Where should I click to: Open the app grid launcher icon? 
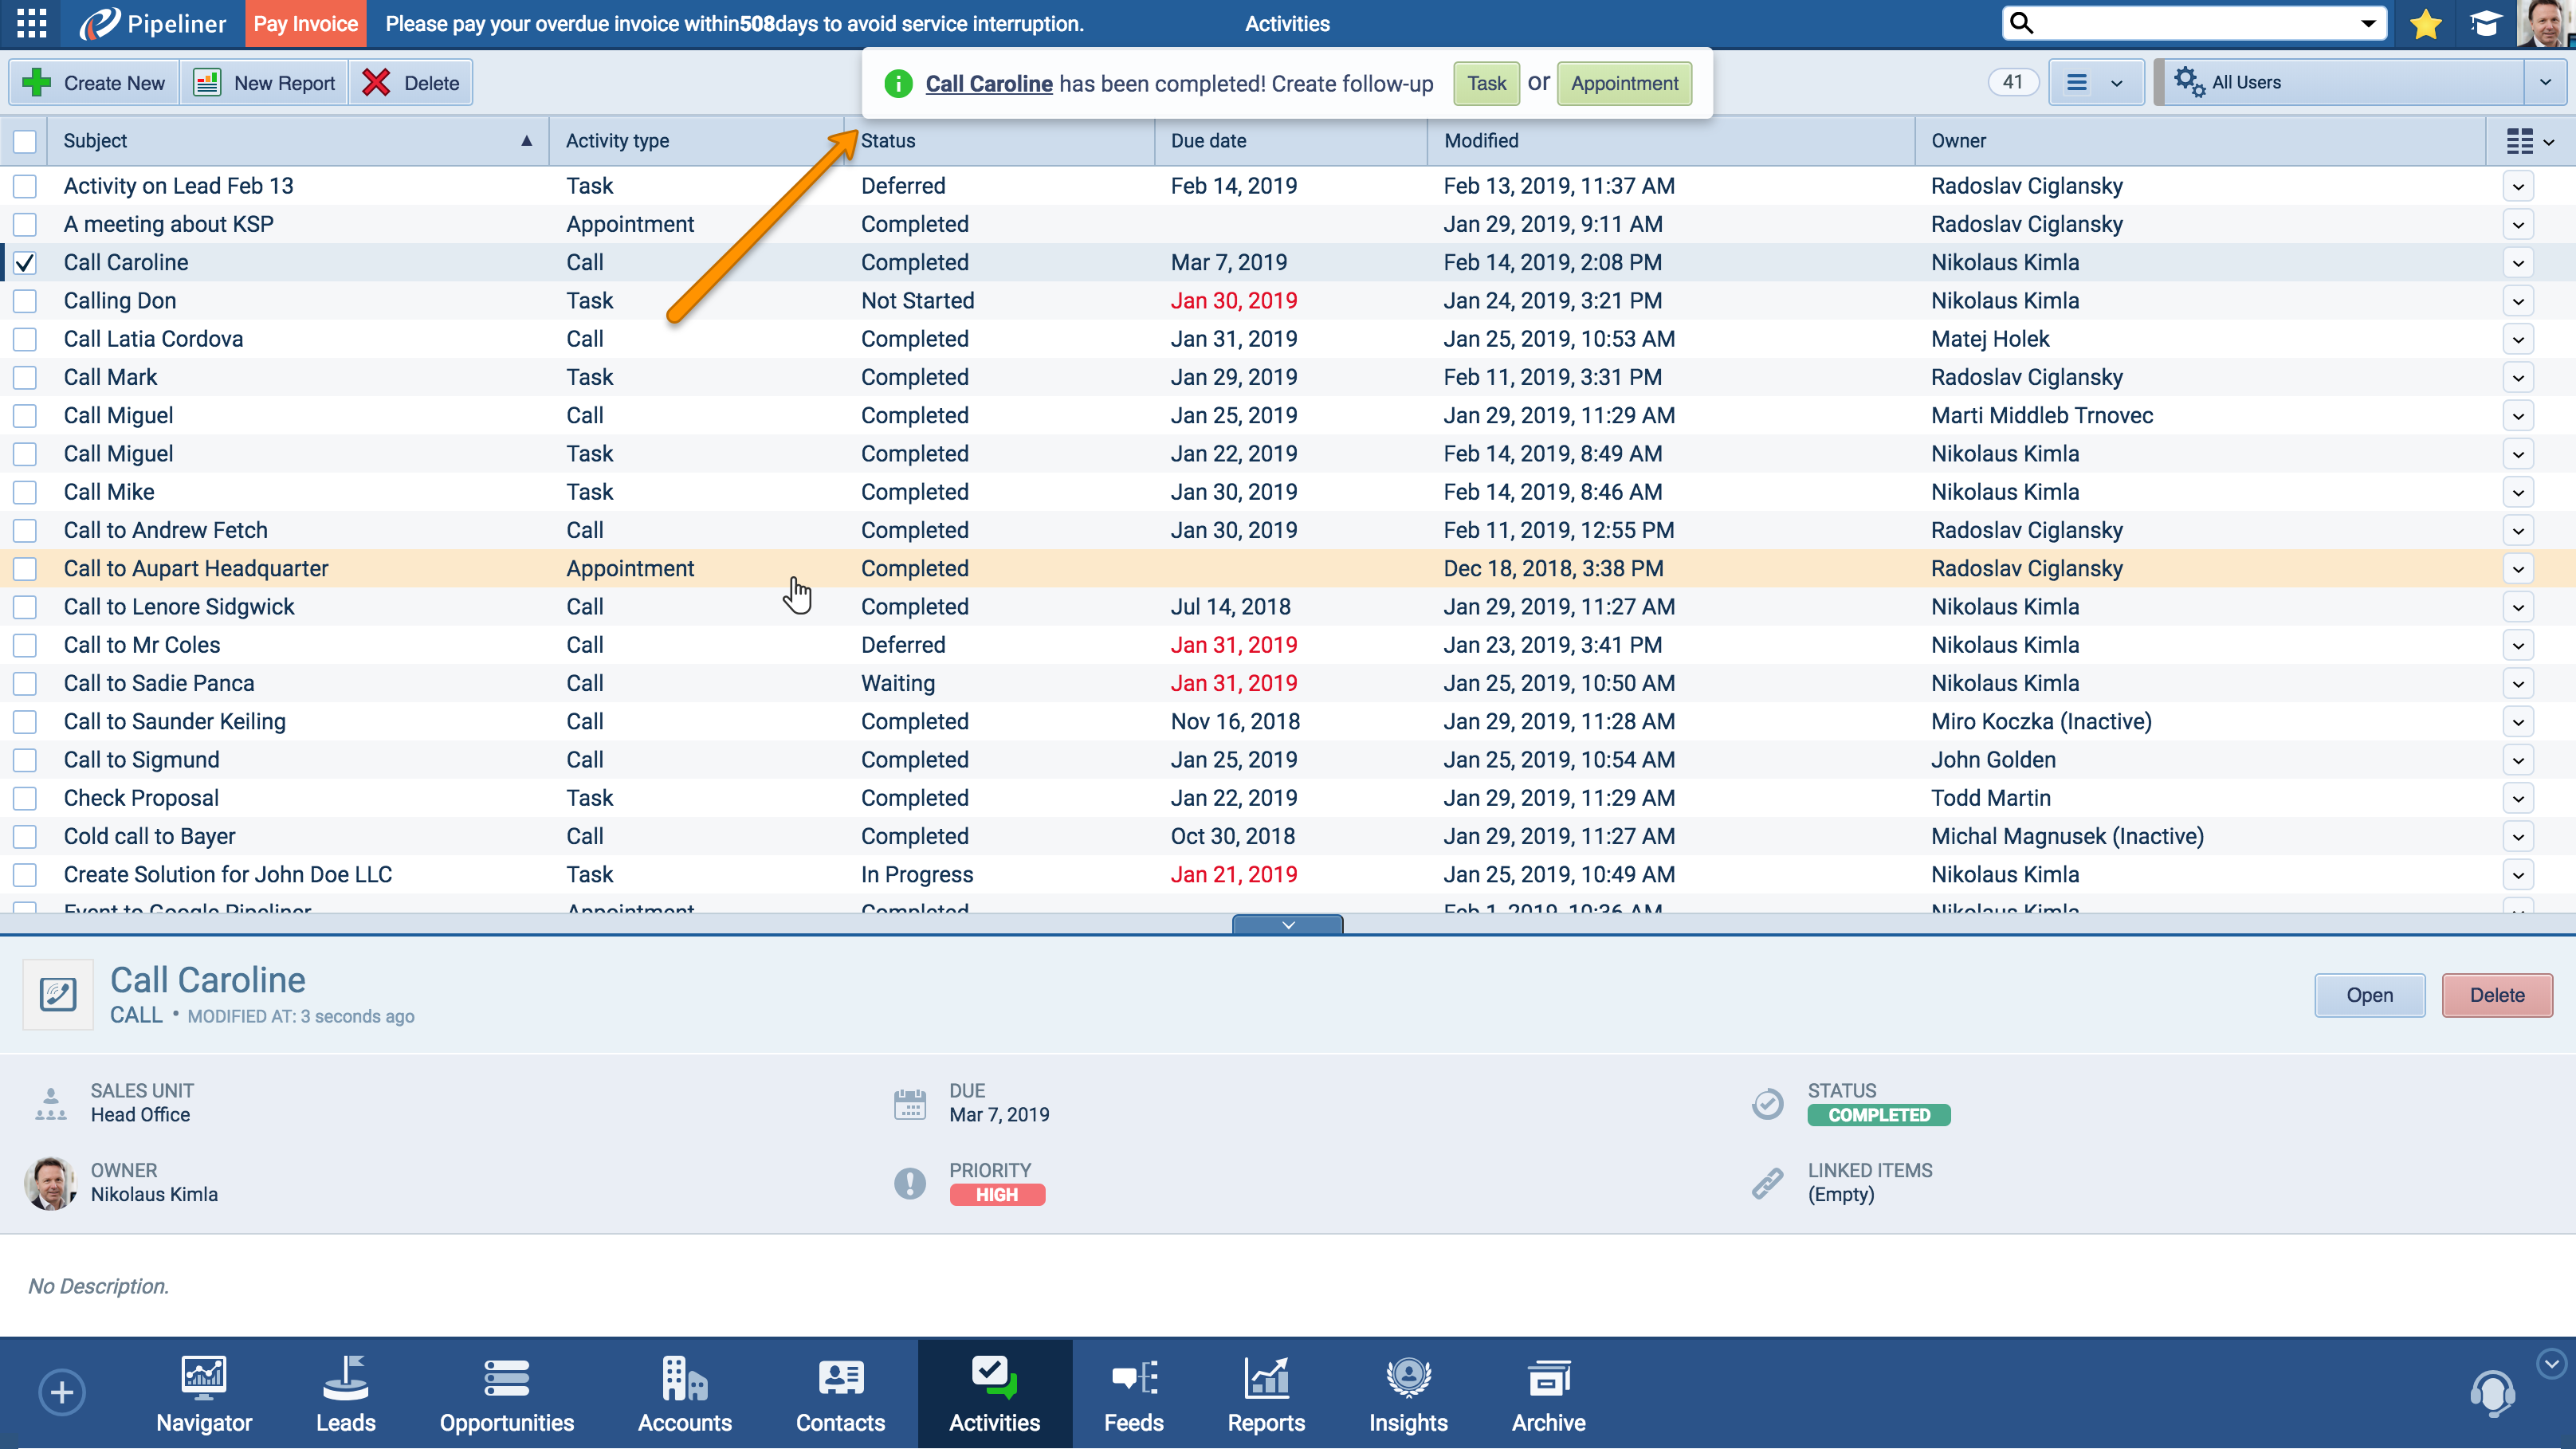coord(31,23)
